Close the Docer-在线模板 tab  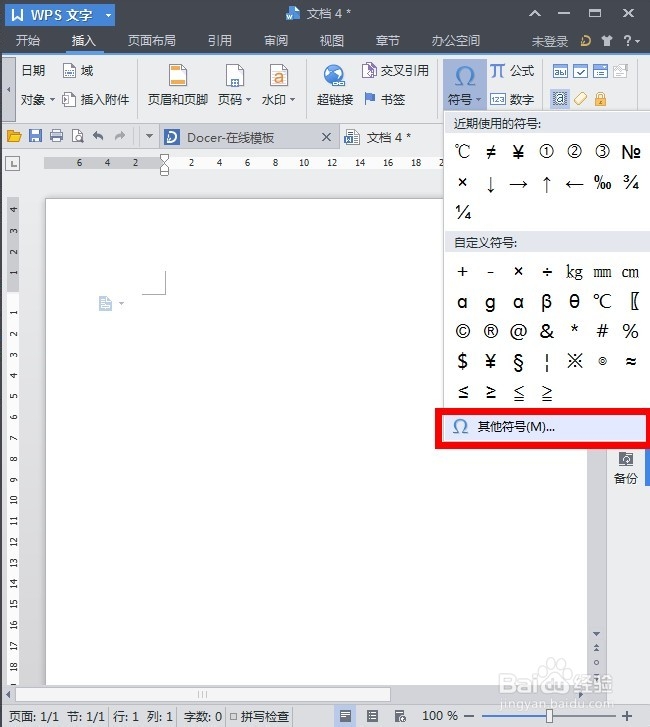click(326, 137)
